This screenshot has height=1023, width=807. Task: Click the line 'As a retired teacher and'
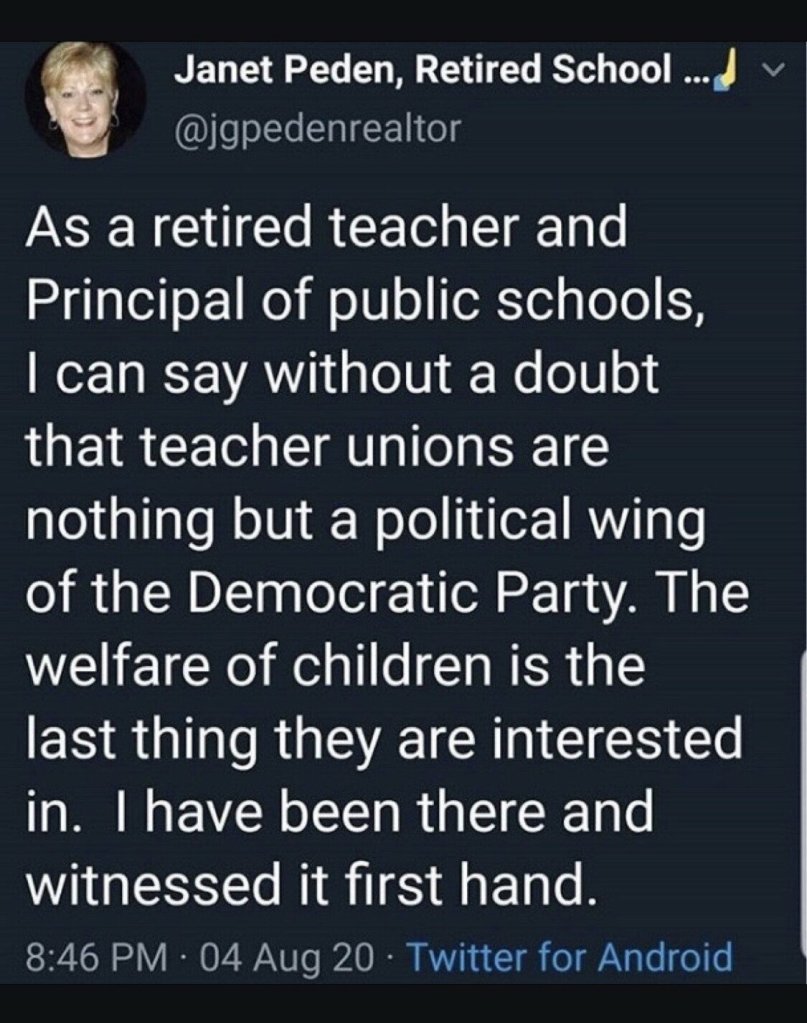click(x=326, y=228)
